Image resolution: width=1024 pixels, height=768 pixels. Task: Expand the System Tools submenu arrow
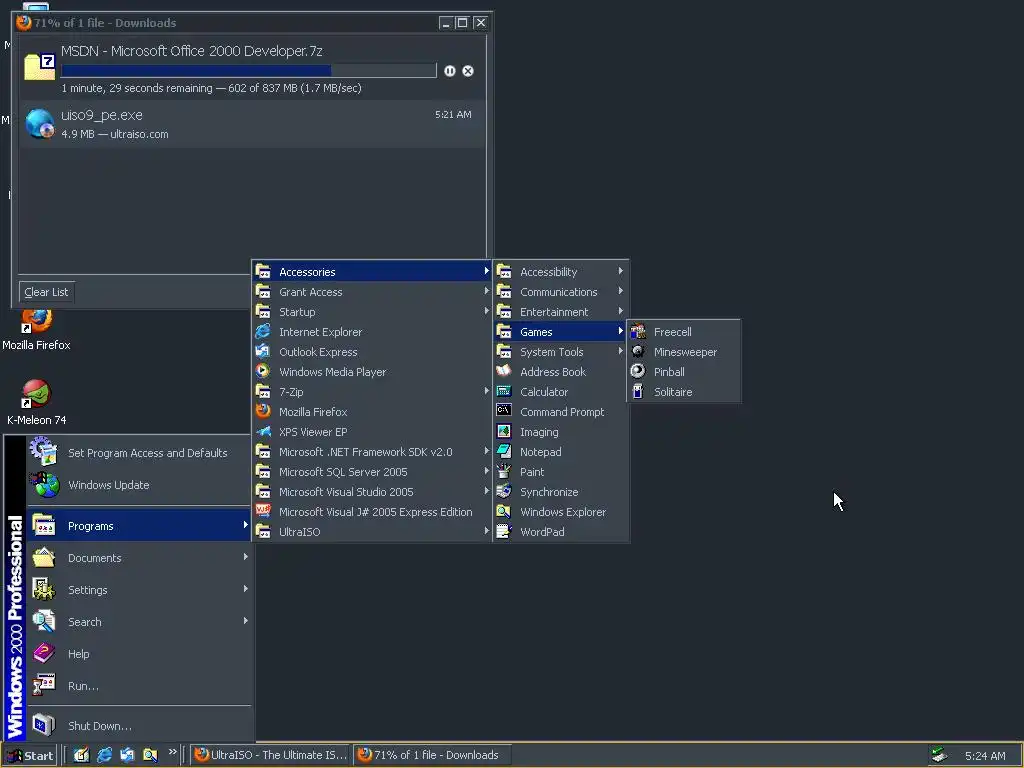point(620,351)
